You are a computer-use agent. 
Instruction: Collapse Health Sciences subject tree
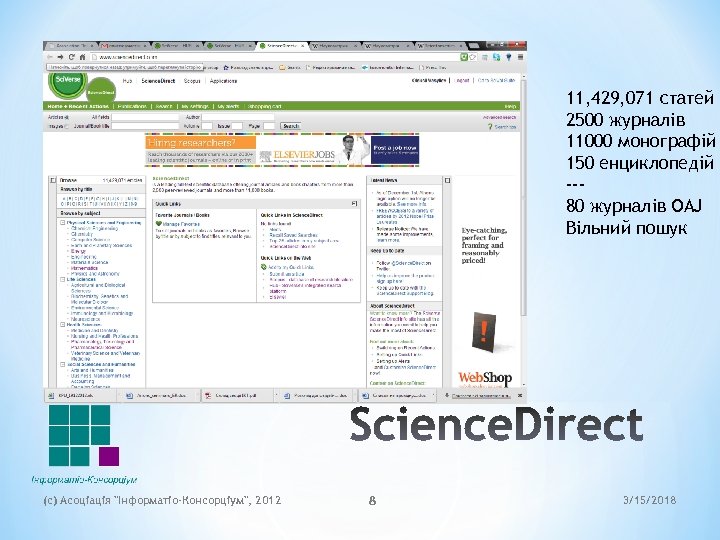pos(62,325)
